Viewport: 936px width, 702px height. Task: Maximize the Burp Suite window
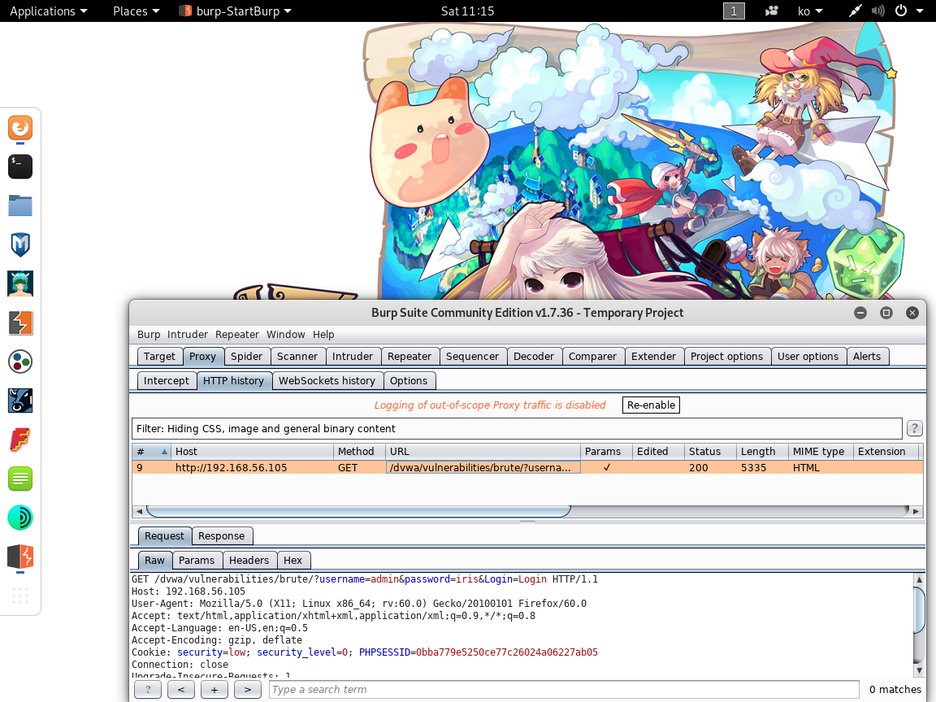point(886,313)
